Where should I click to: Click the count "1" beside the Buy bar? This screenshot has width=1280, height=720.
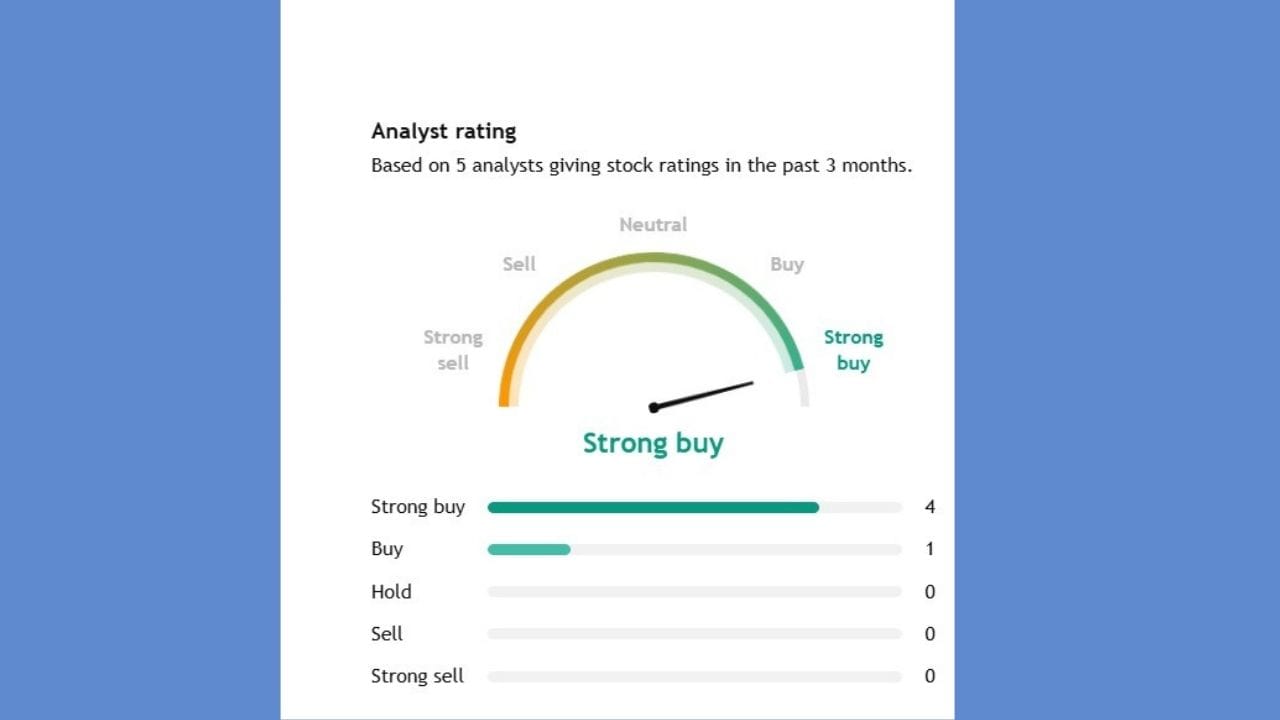[930, 549]
